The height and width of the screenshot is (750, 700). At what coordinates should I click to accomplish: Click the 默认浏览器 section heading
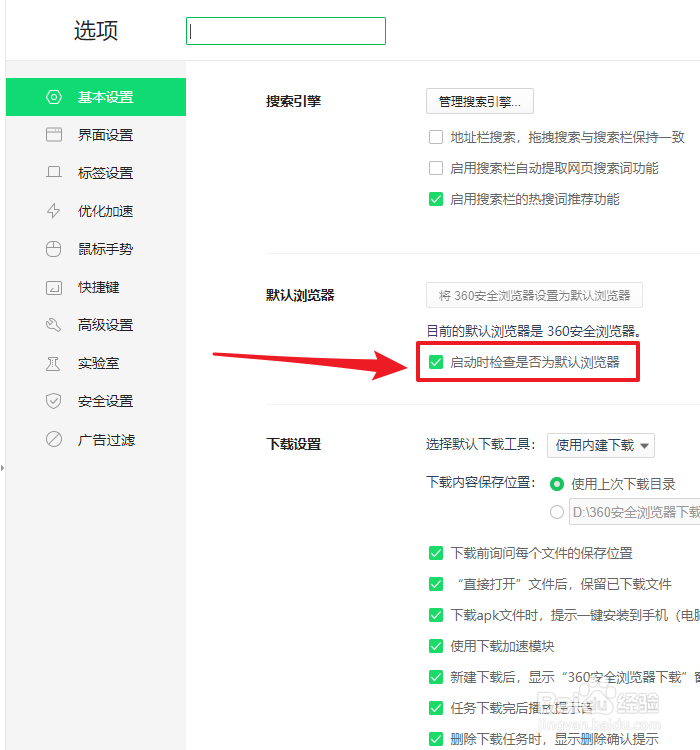(300, 296)
